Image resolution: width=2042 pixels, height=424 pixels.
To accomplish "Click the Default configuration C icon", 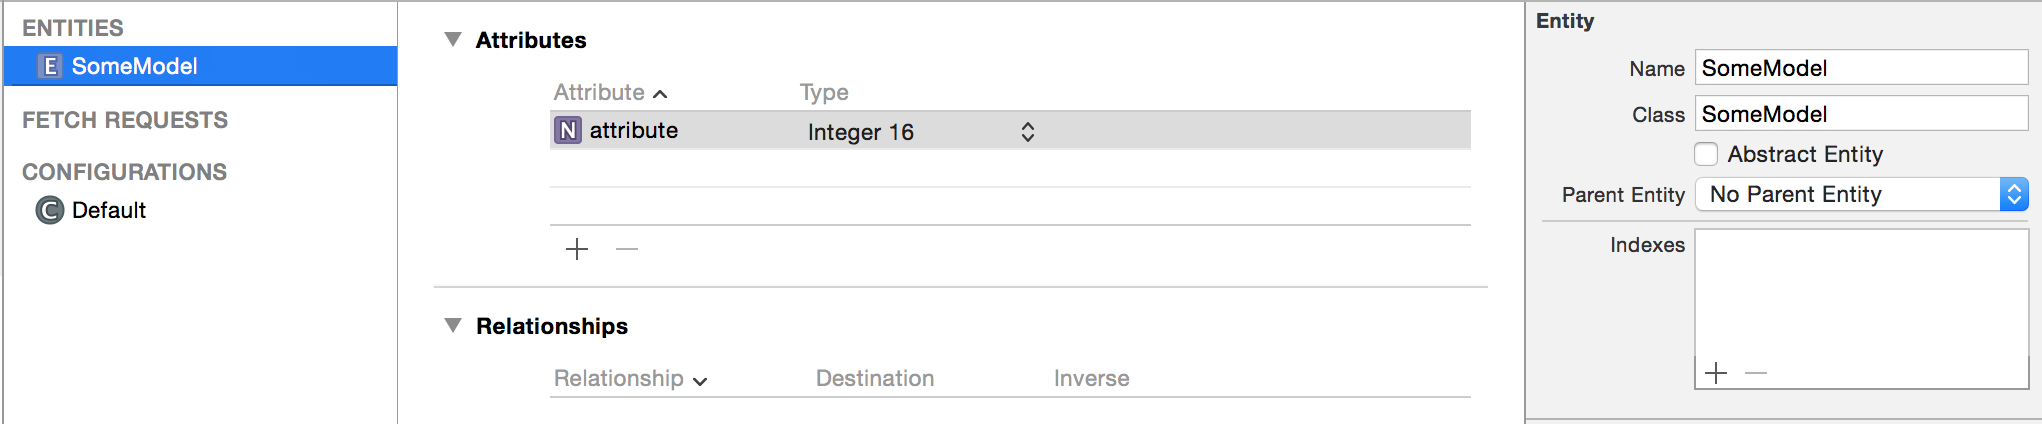I will [x=49, y=210].
